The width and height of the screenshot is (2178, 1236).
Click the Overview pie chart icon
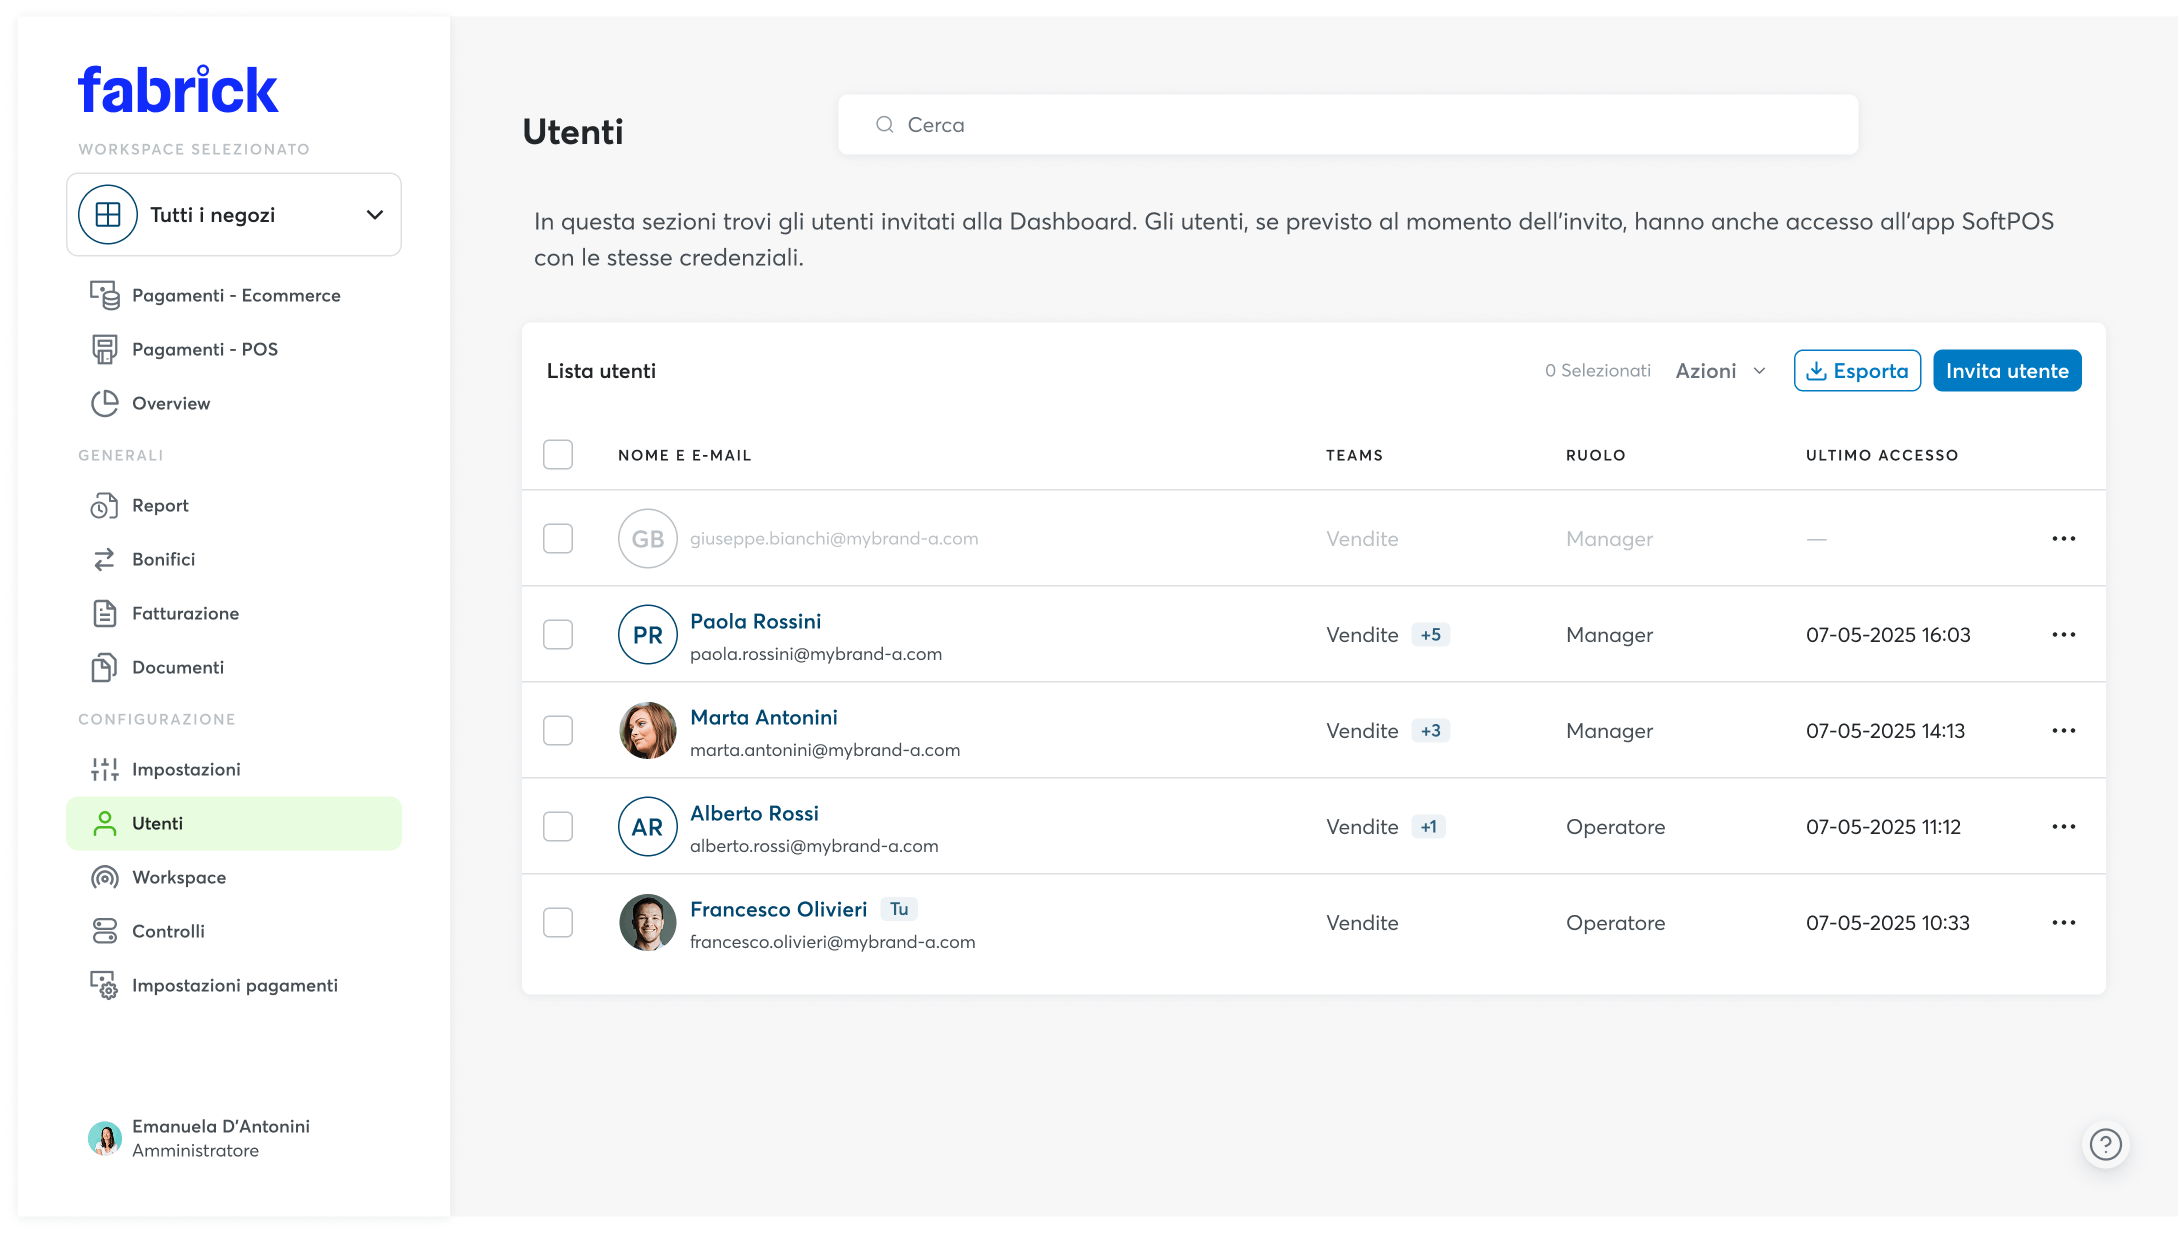[105, 403]
